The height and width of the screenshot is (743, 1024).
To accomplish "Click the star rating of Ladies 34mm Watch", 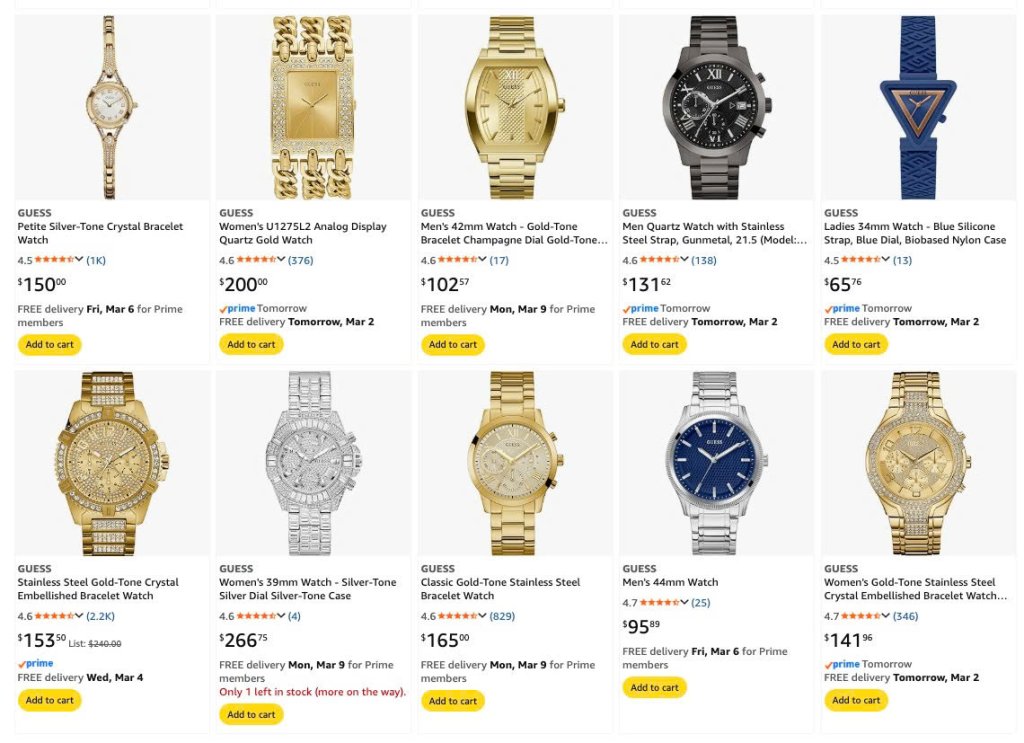I will pos(860,259).
